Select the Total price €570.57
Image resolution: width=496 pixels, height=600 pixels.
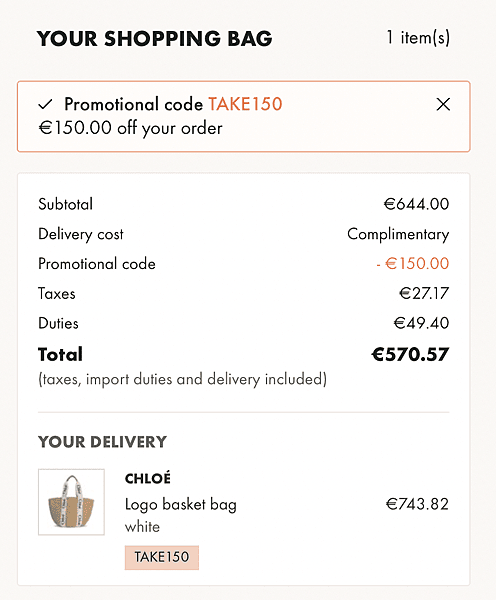[410, 354]
